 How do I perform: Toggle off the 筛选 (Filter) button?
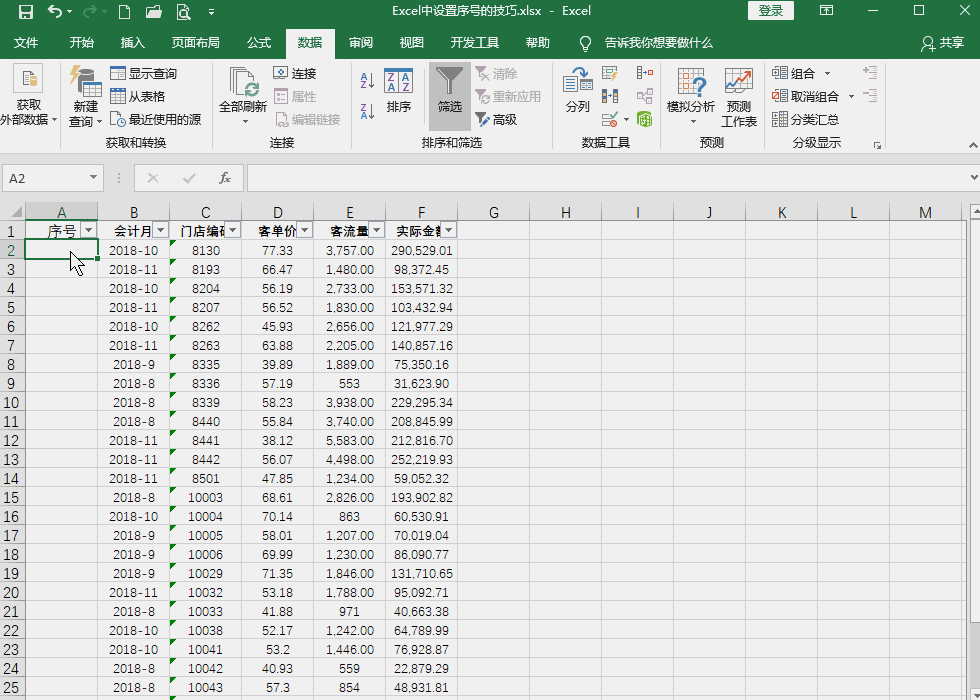coord(449,95)
